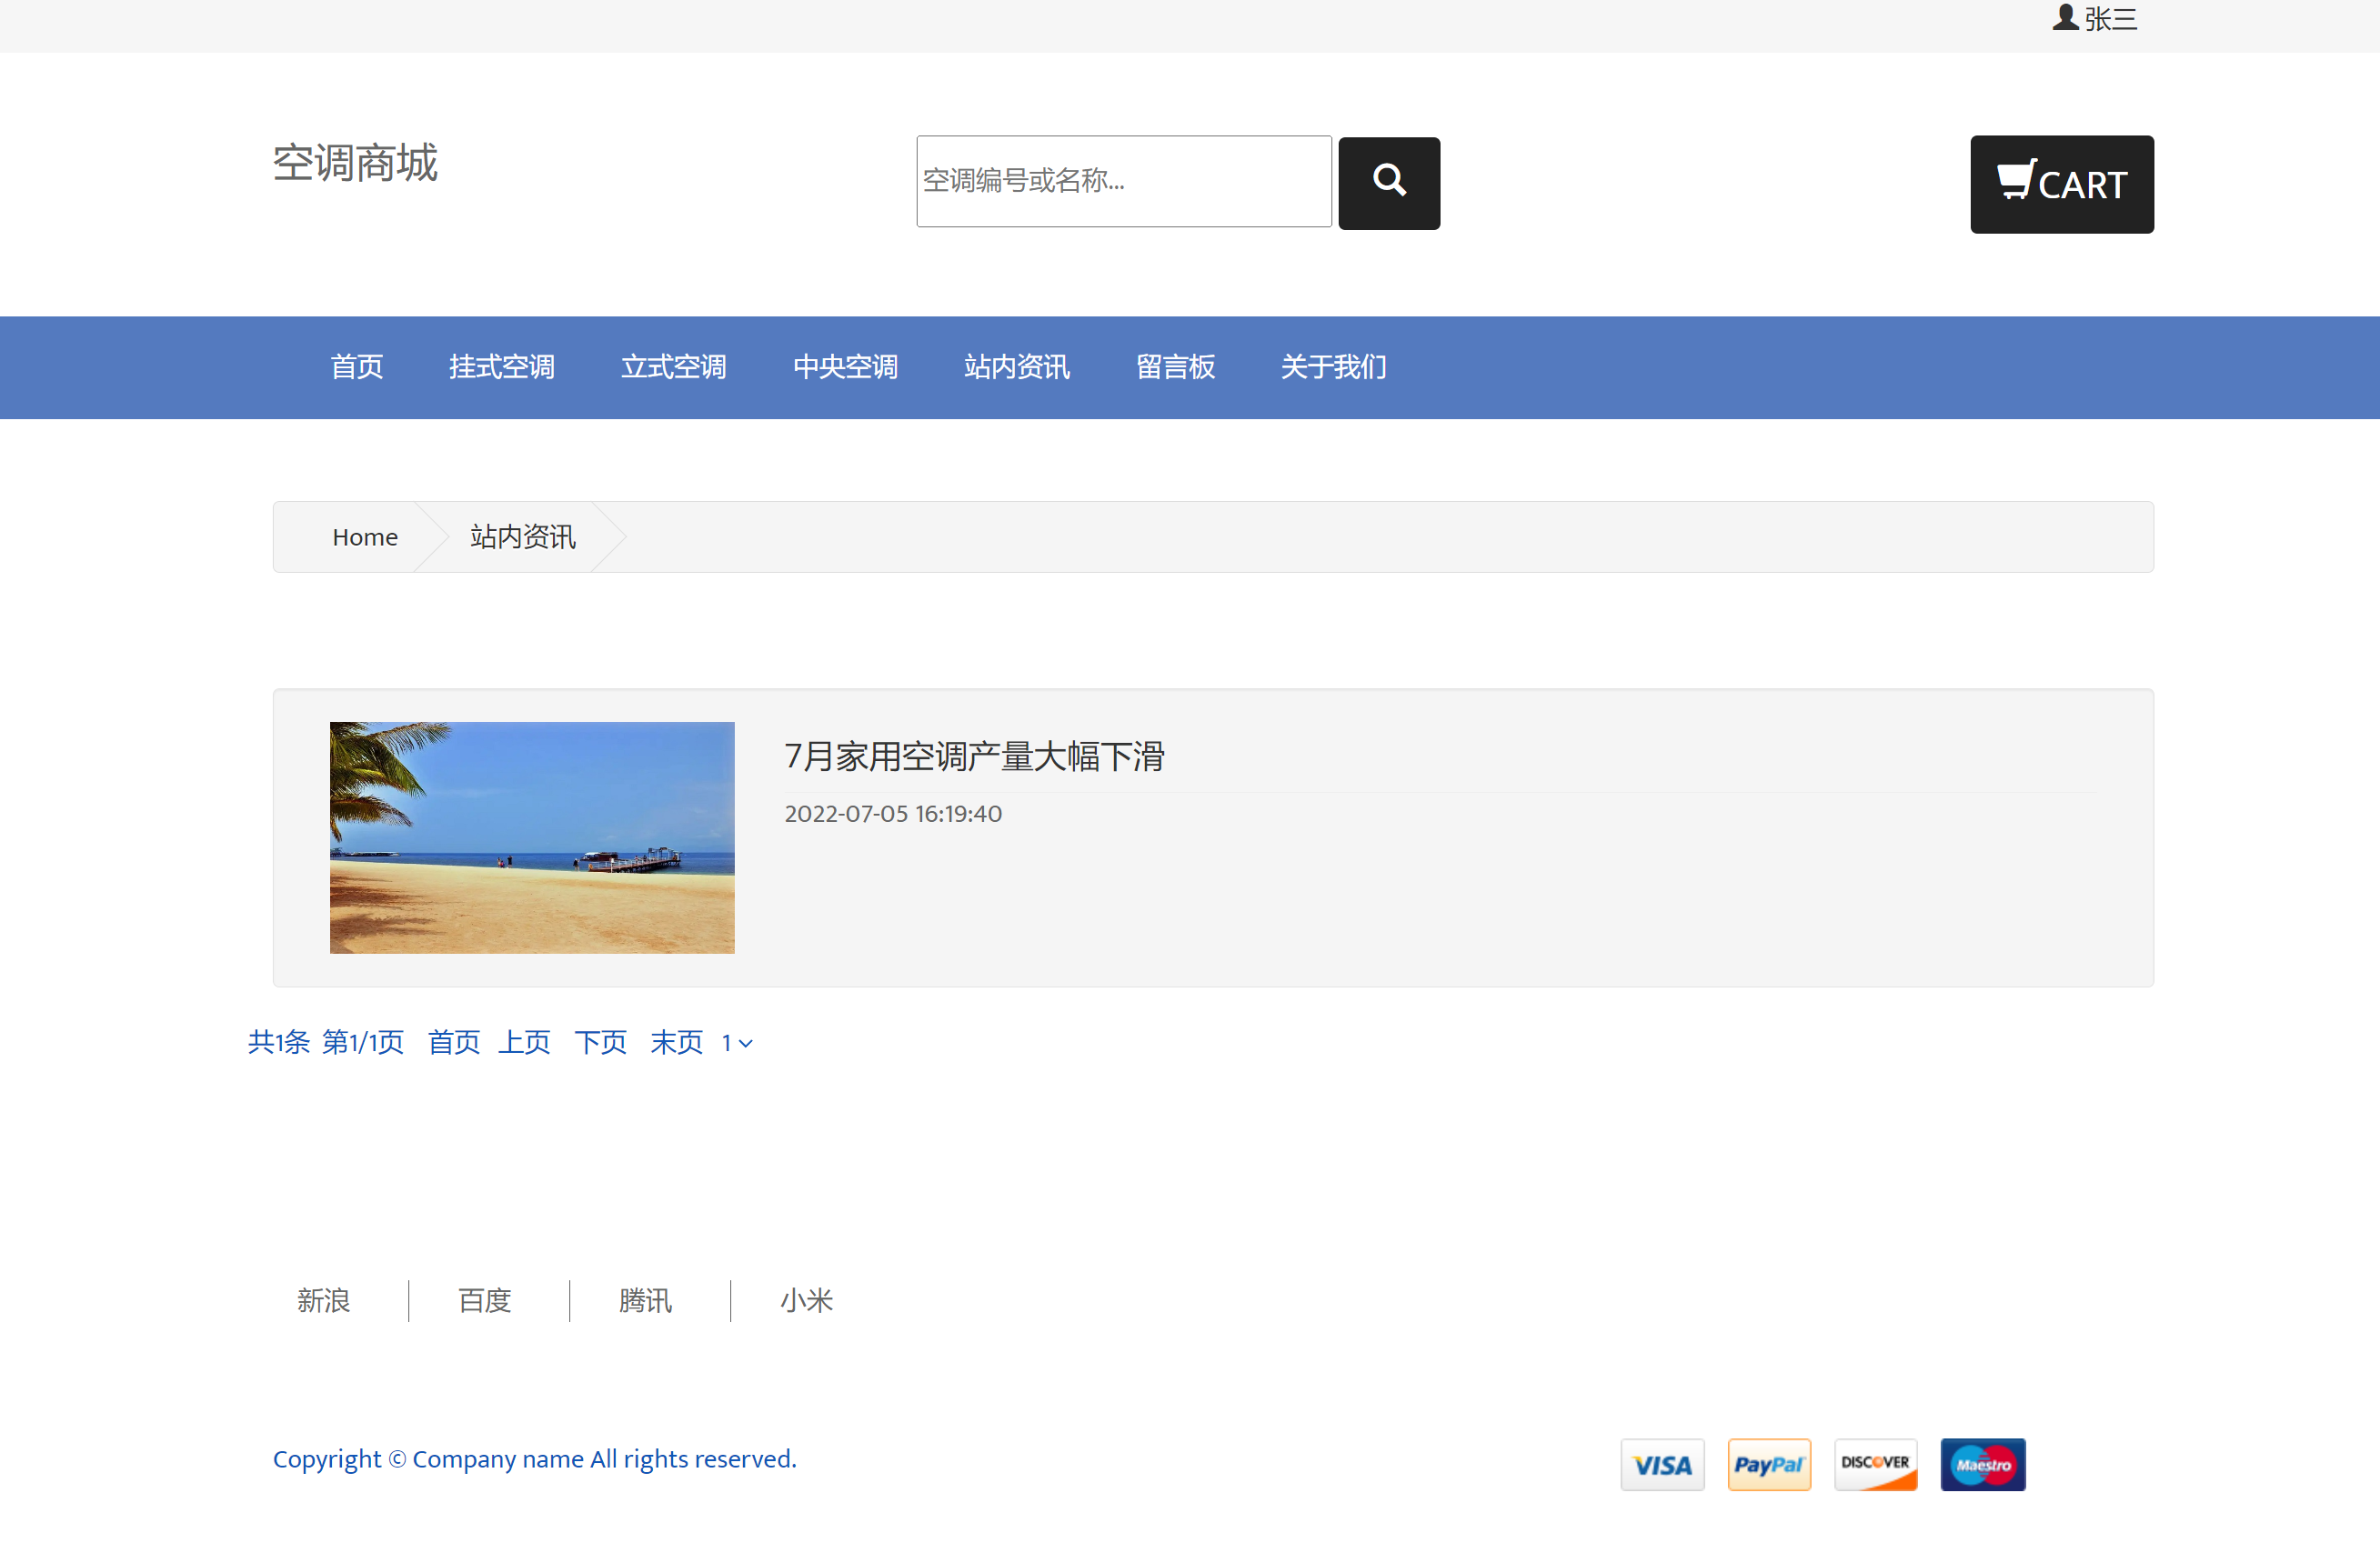Visit the 关于我们 page
2380x1553 pixels.
click(x=1333, y=367)
